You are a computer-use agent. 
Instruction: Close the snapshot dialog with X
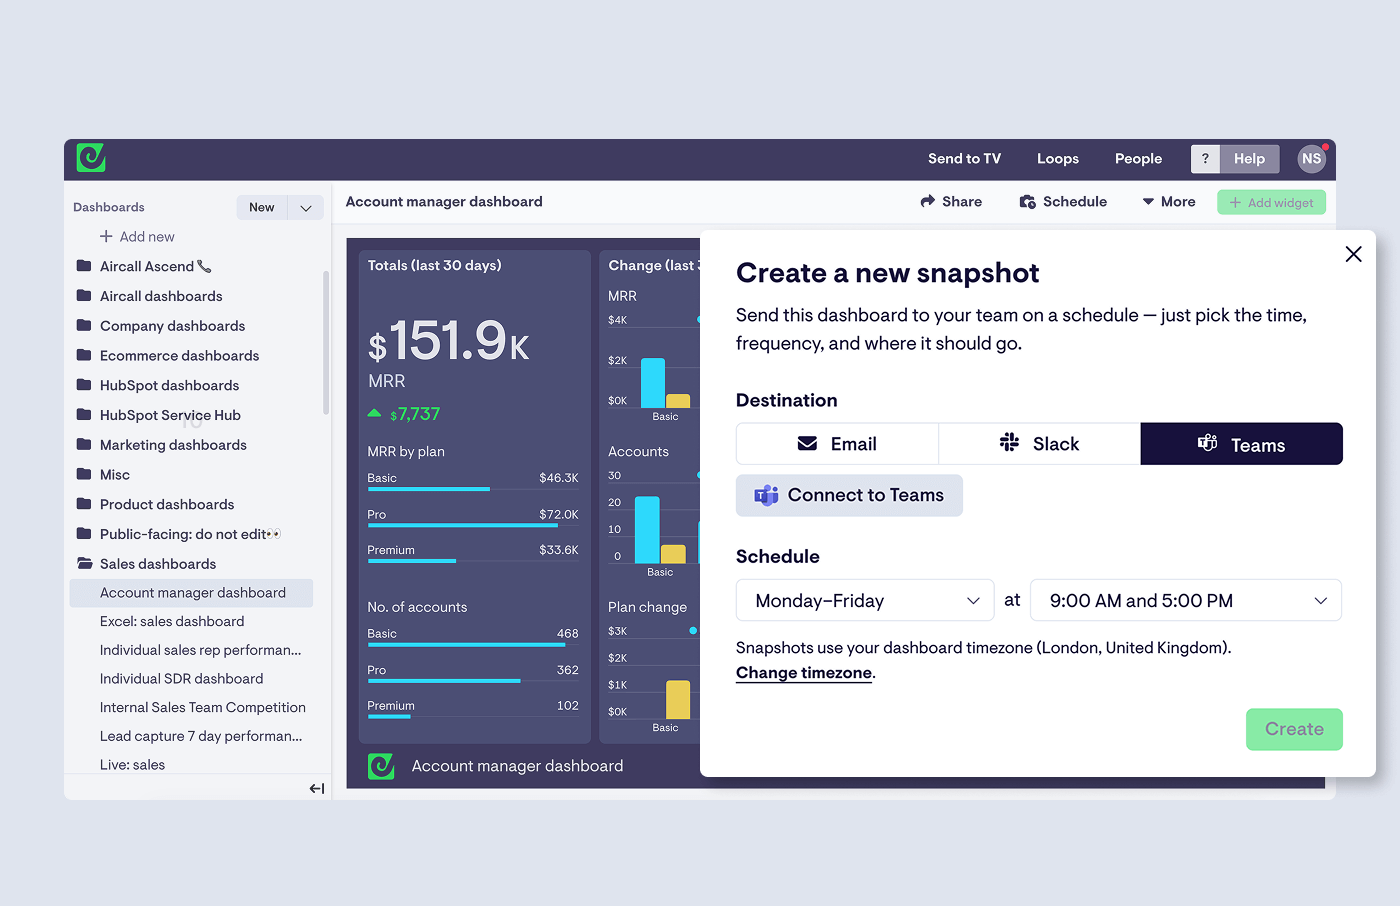point(1353,254)
